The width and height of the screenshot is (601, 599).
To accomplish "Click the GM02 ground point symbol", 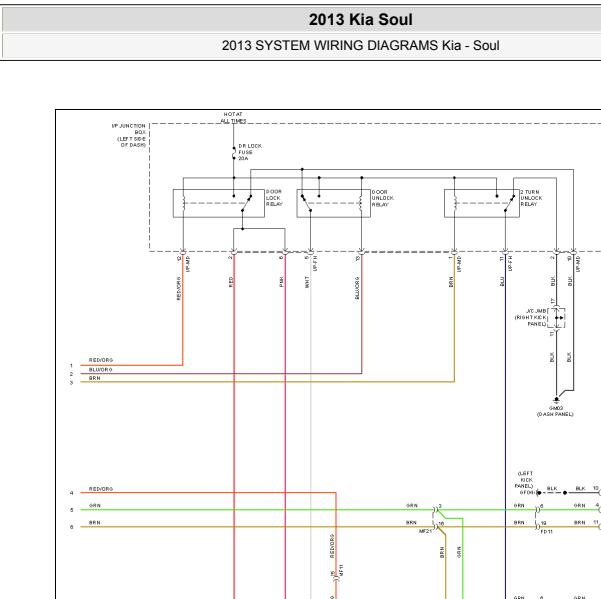I will (x=556, y=400).
